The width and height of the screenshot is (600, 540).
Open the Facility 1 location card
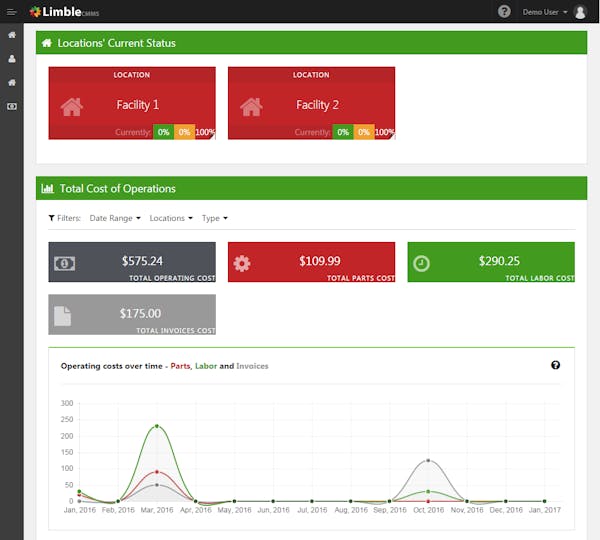(x=132, y=103)
